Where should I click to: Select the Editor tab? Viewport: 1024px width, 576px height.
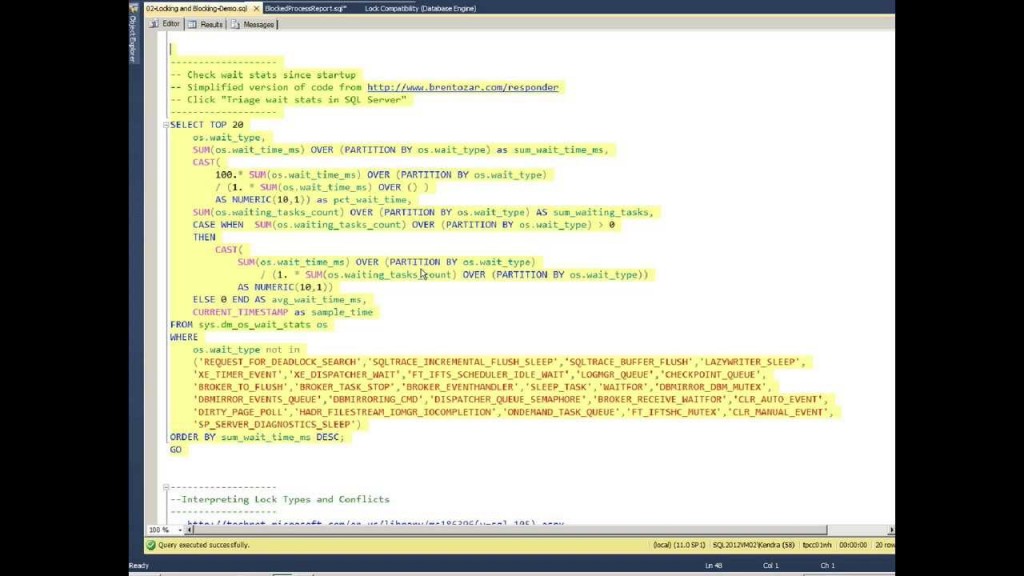coord(170,24)
